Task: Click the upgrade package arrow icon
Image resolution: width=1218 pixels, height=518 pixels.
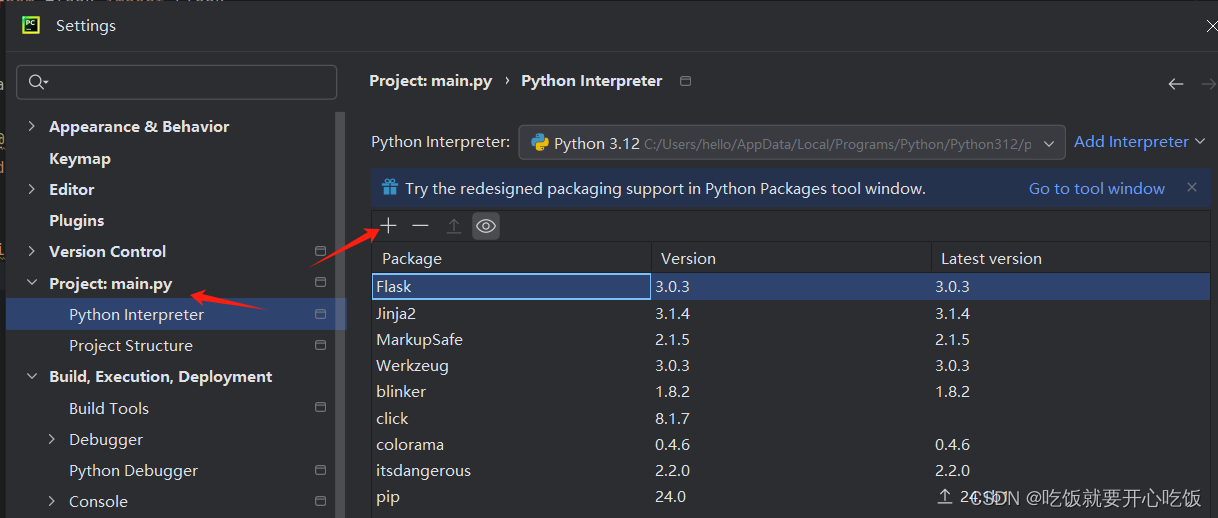Action: [x=453, y=226]
